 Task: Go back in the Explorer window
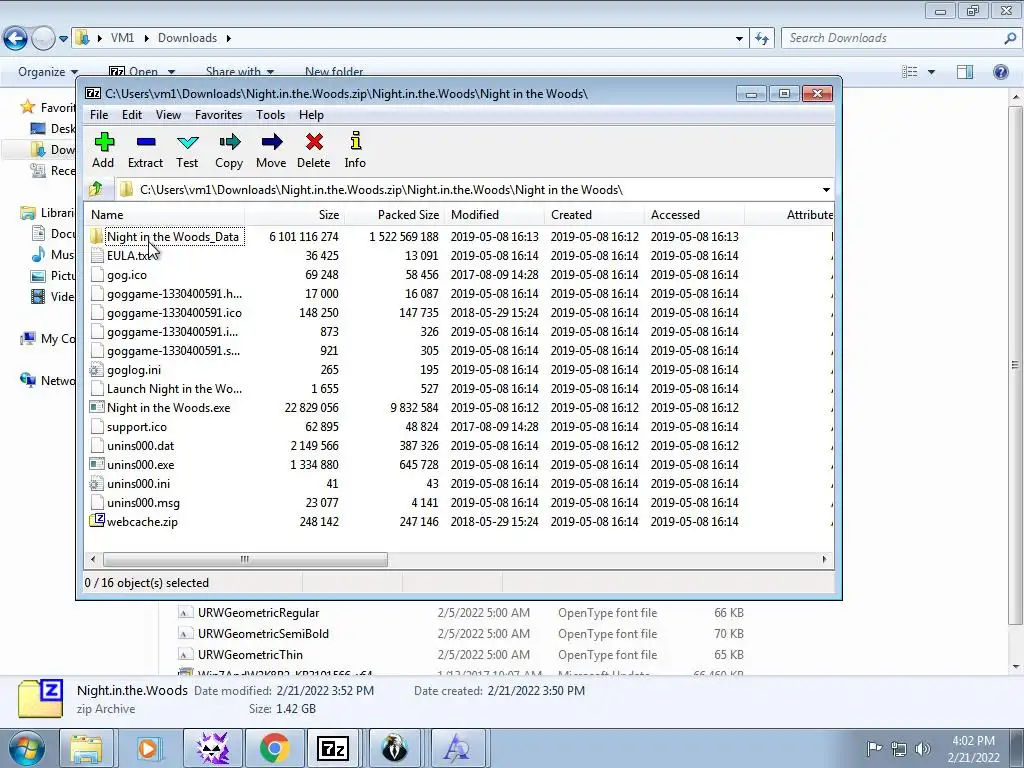click(16, 39)
